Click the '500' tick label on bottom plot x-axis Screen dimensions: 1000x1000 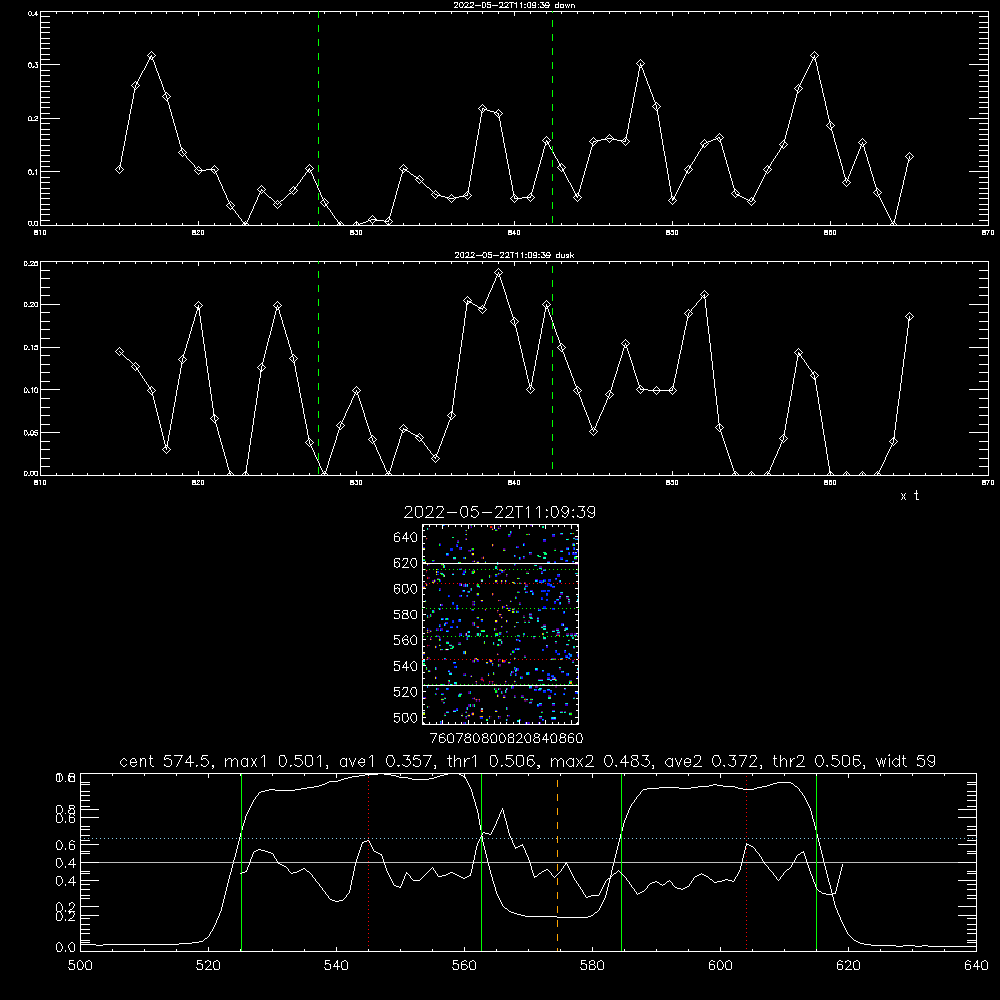(x=80, y=966)
